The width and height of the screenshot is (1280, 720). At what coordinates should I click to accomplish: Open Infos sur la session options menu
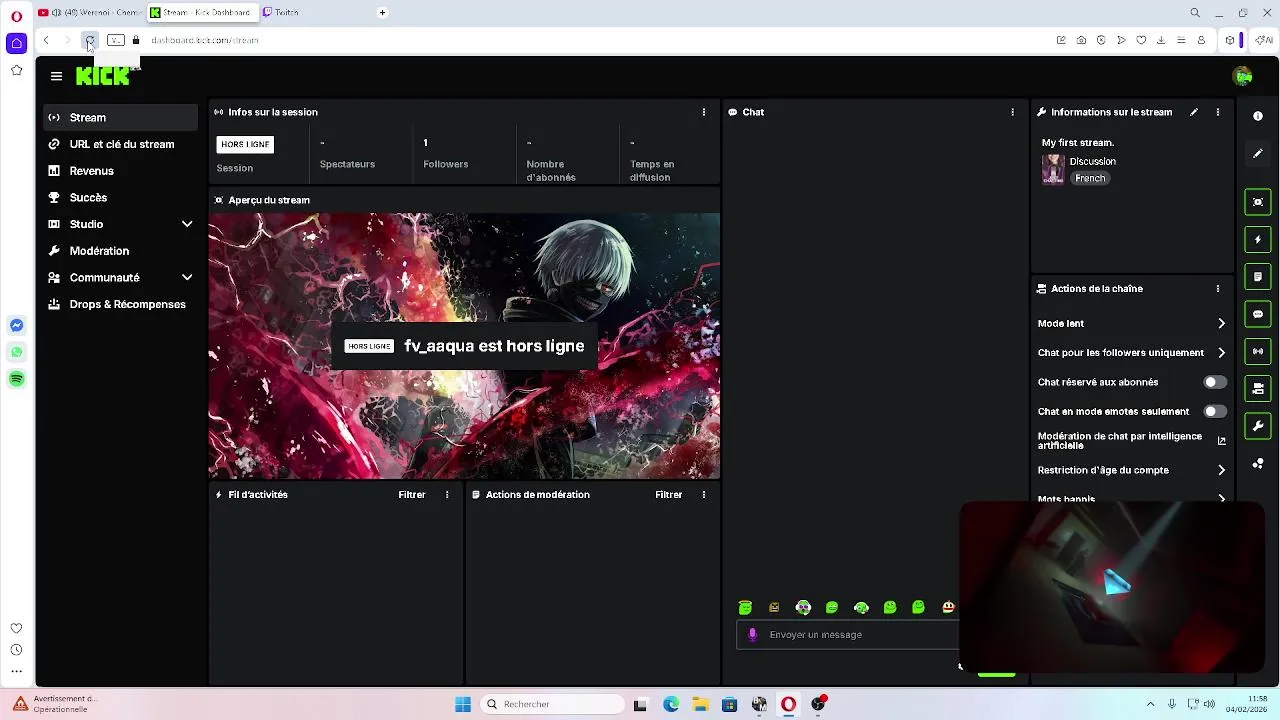[x=704, y=112]
